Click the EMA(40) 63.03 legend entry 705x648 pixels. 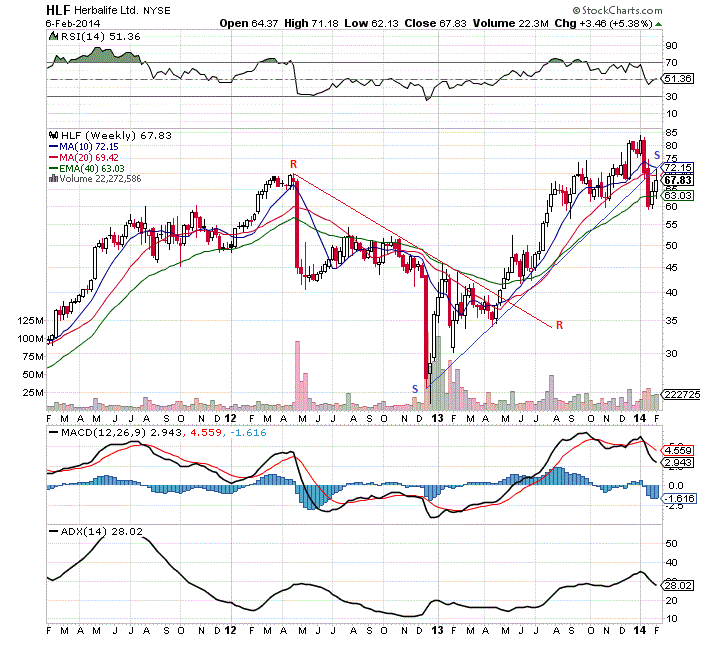(x=92, y=168)
